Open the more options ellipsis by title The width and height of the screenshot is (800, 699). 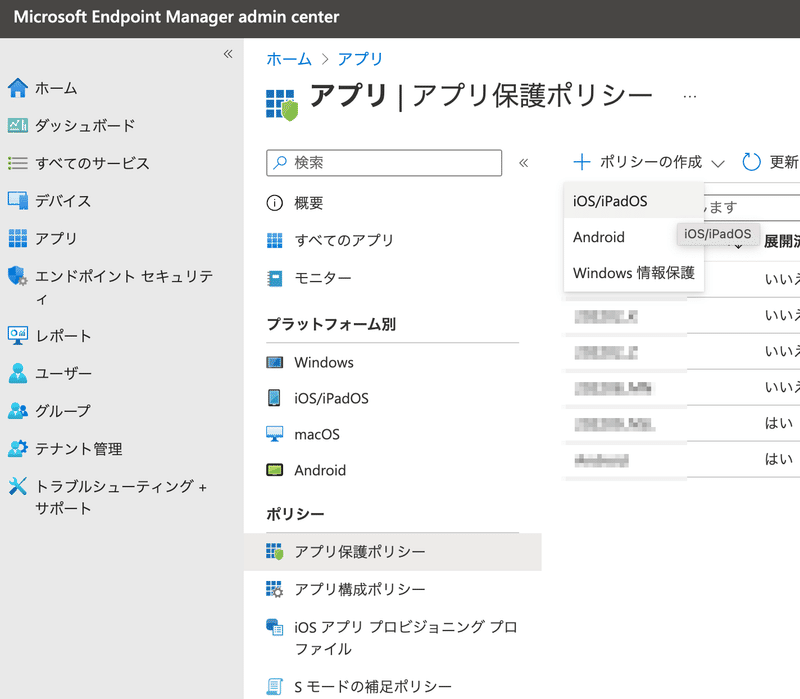click(690, 96)
